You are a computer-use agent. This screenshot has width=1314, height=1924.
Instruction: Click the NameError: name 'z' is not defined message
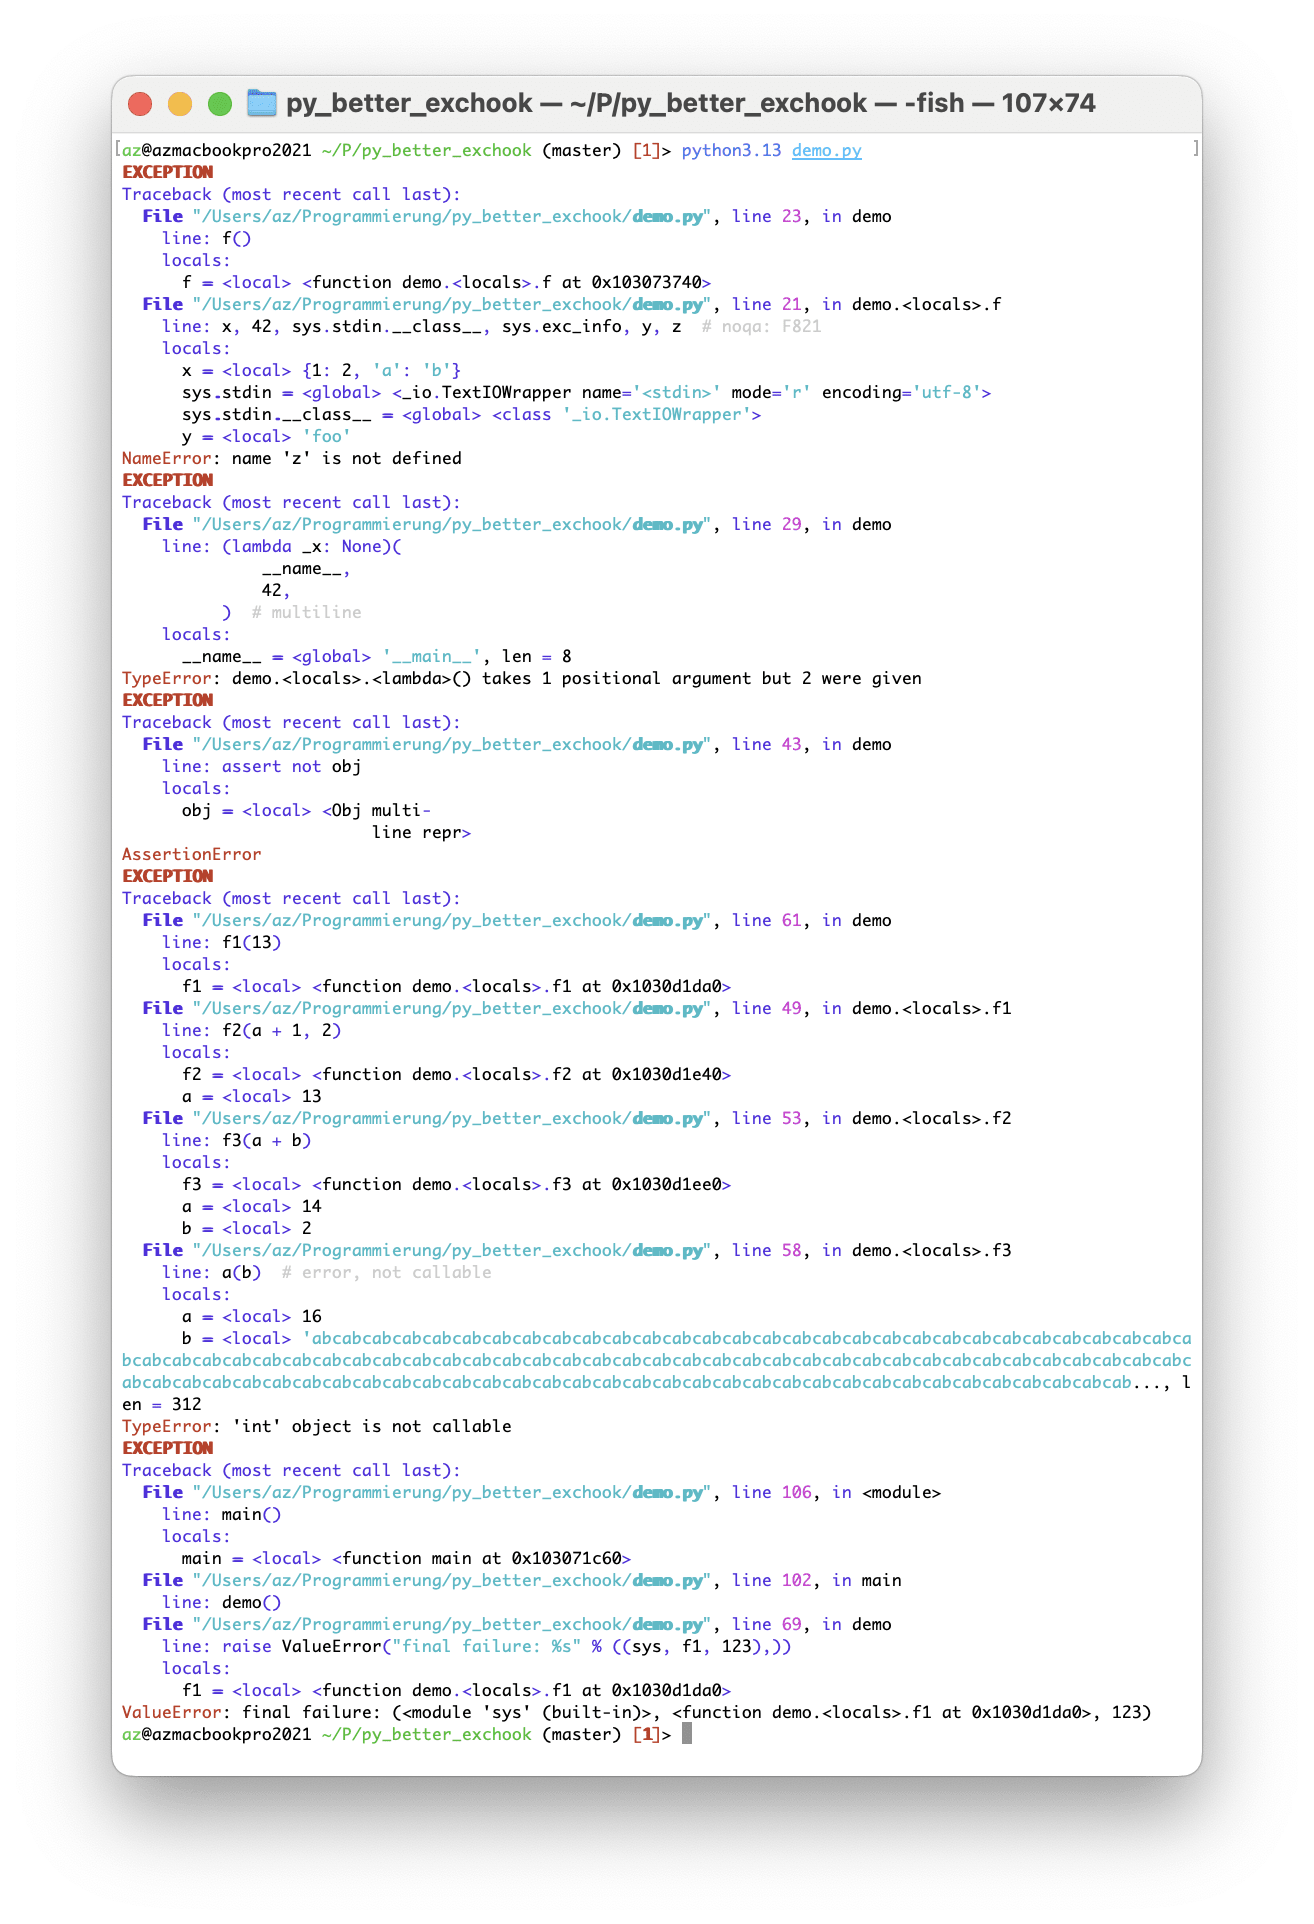tap(292, 458)
